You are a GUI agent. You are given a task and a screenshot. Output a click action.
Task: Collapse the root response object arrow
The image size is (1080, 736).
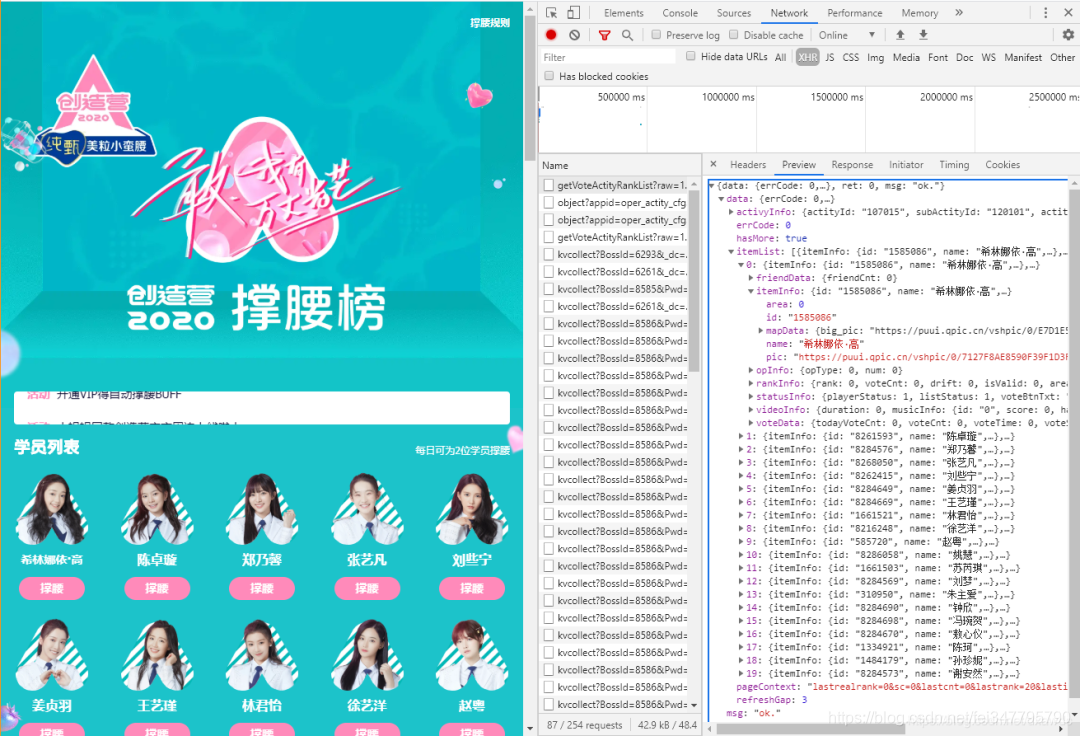coord(712,186)
